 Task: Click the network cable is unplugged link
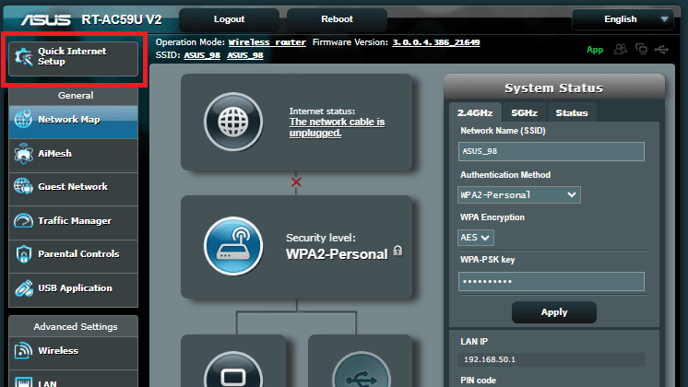337,127
